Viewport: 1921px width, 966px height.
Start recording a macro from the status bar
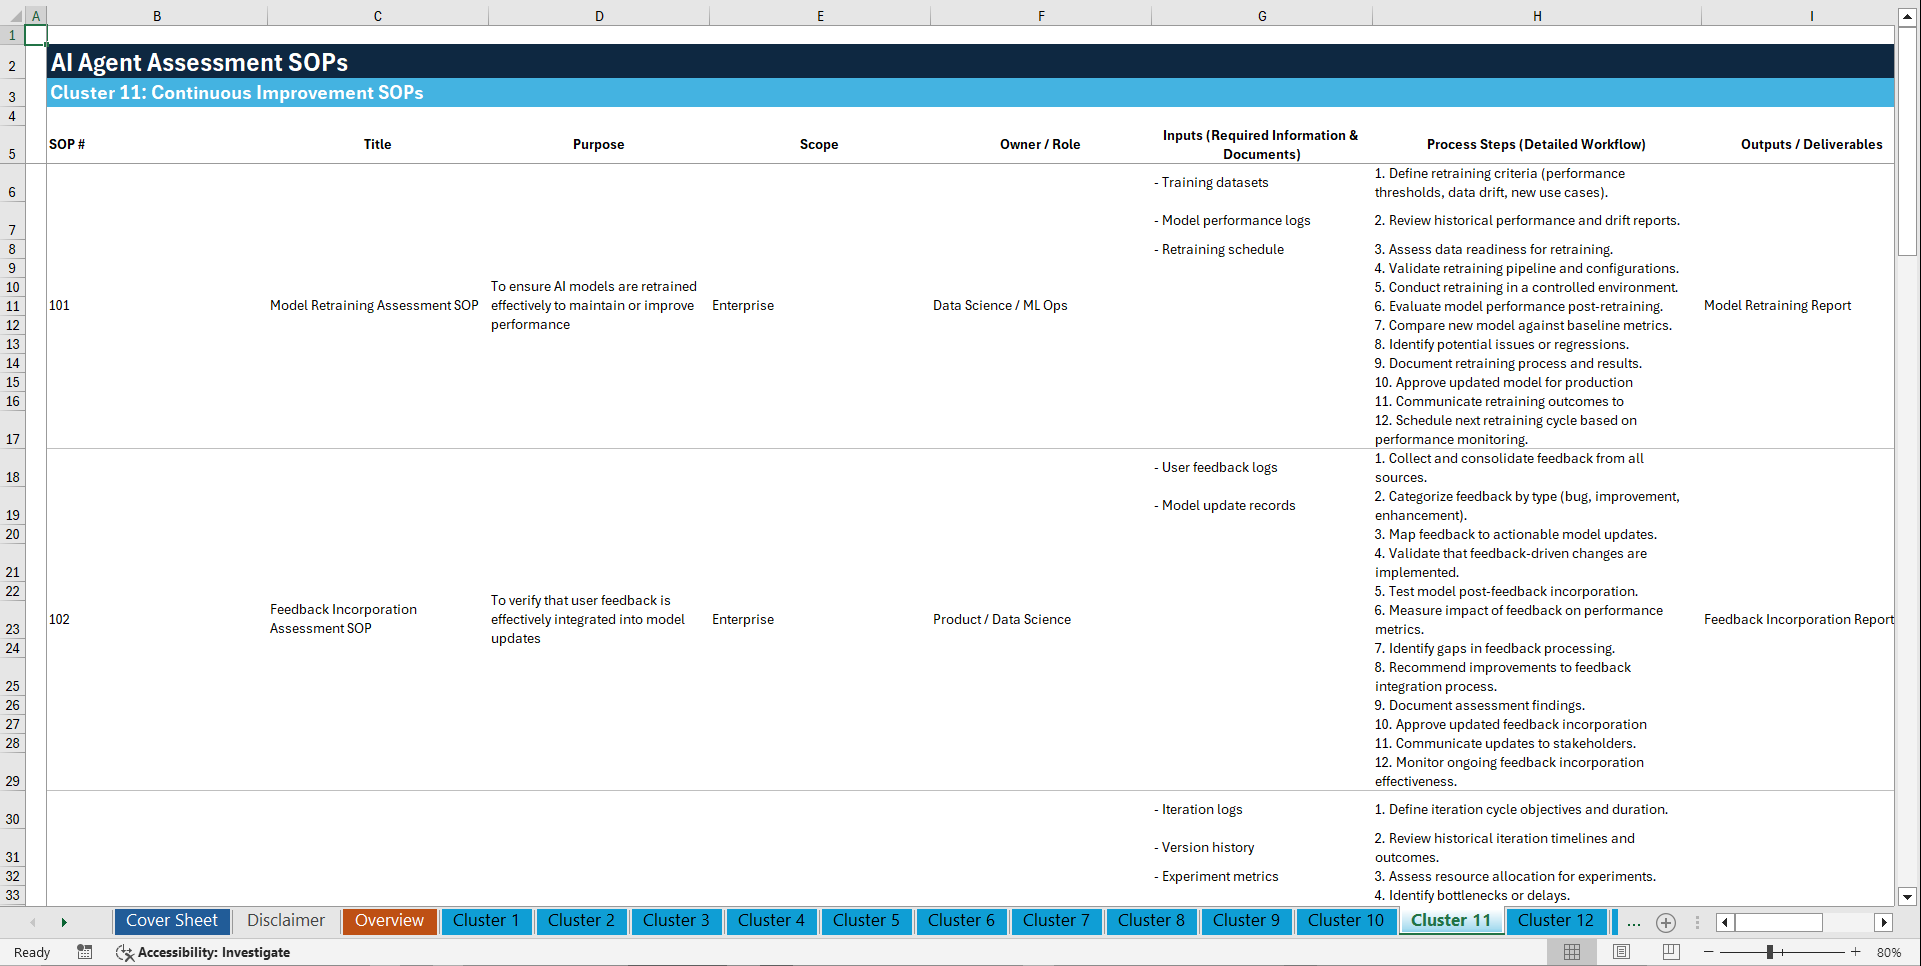(x=85, y=952)
